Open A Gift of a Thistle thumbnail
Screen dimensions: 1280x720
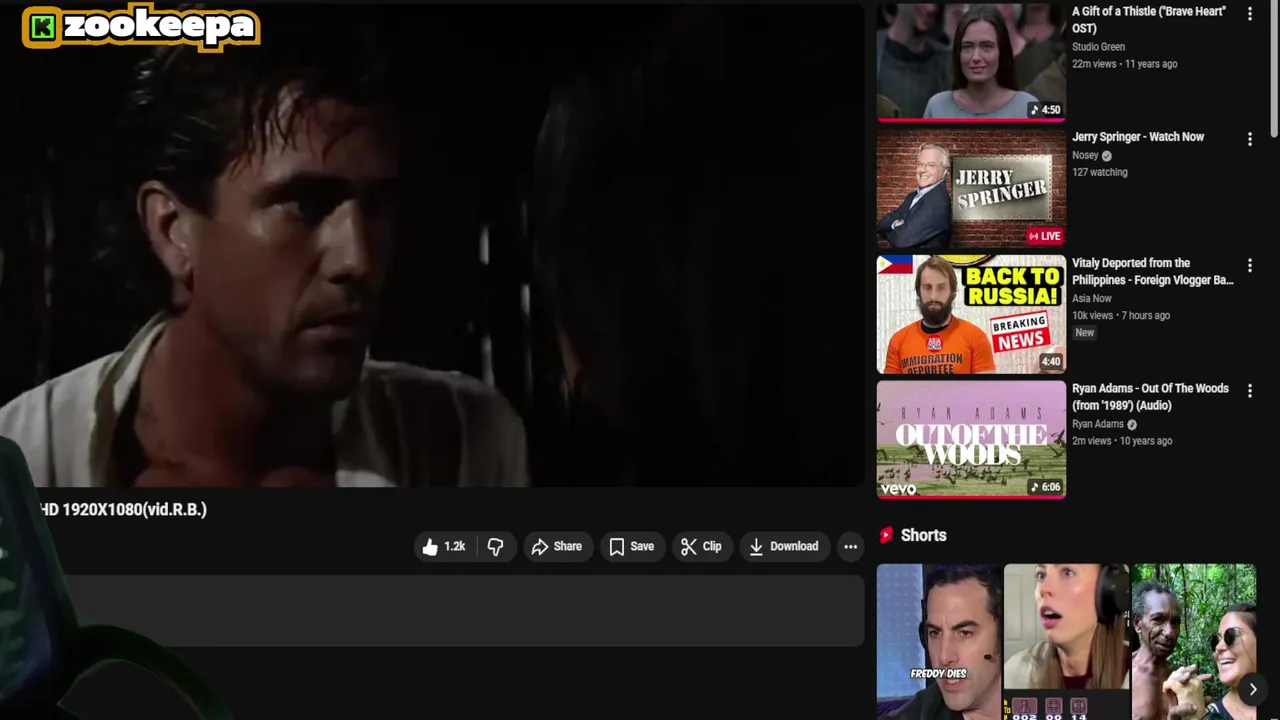971,62
